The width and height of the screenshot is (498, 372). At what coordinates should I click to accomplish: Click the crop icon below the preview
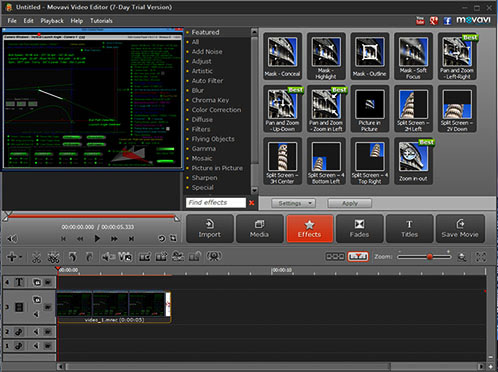pos(173,238)
